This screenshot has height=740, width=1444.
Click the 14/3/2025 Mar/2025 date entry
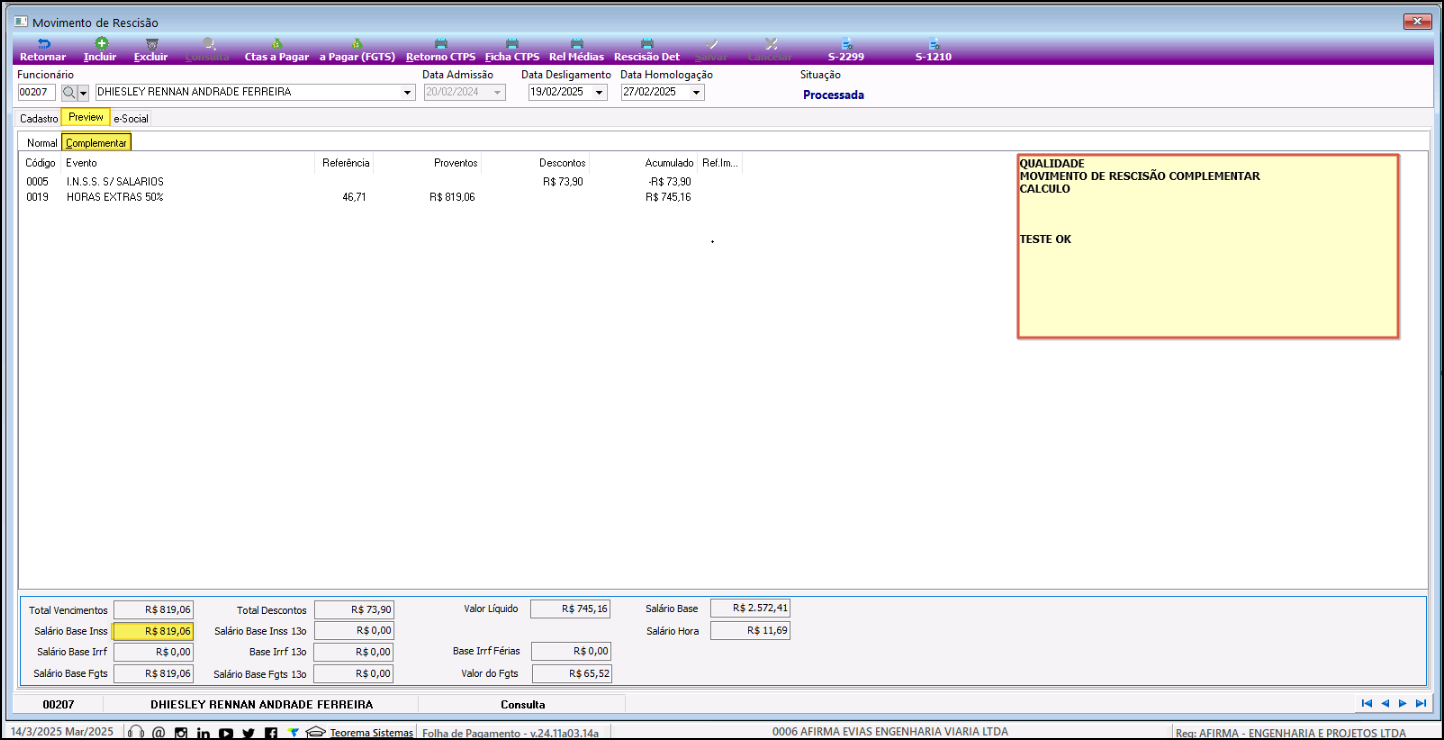tap(62, 731)
